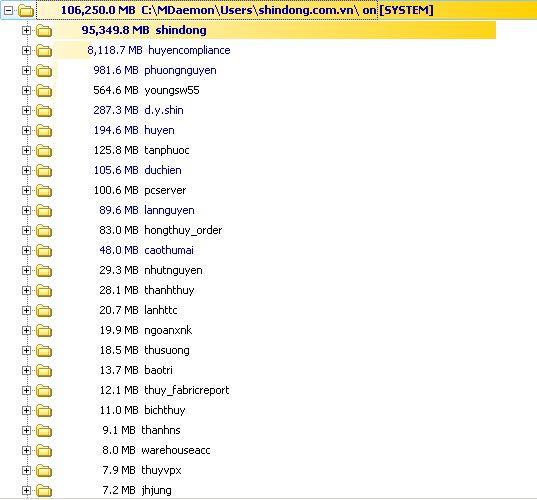This screenshot has width=537, height=500.
Task: Click the folder icon next to youngsw55
Action: click(44, 91)
